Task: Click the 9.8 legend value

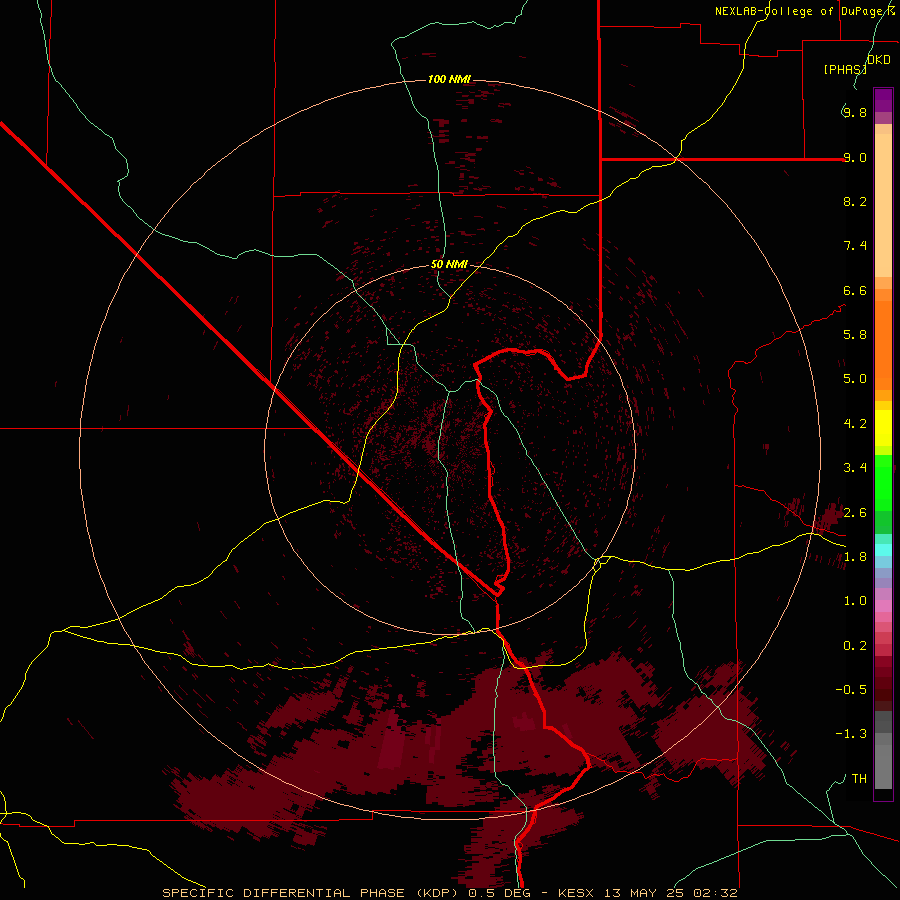Action: pos(855,112)
